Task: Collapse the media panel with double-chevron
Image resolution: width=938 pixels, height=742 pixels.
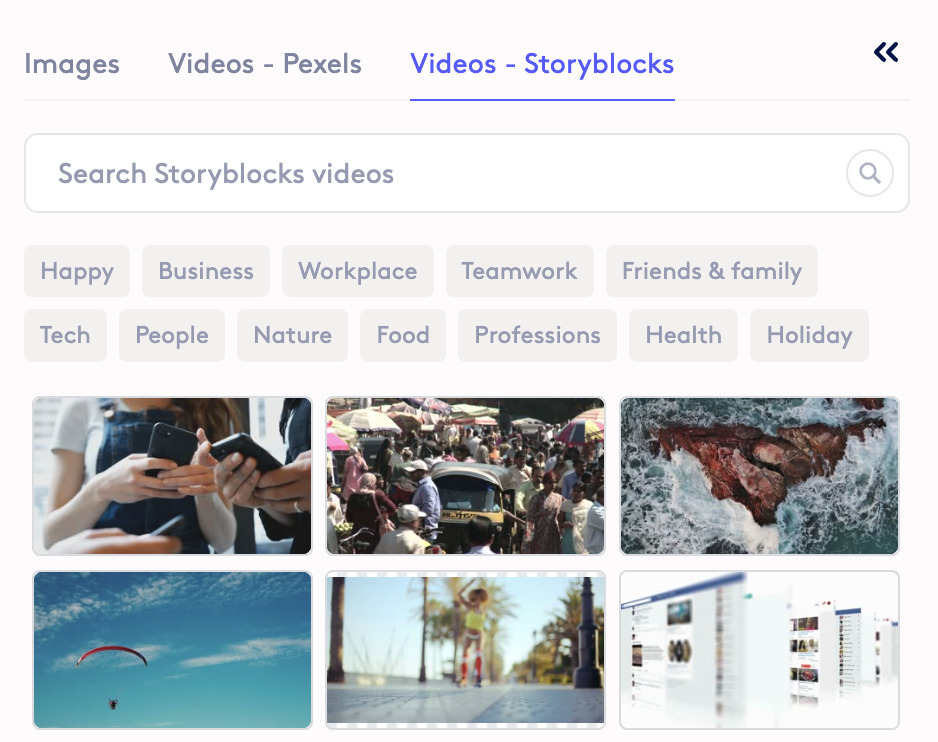Action: (x=886, y=51)
